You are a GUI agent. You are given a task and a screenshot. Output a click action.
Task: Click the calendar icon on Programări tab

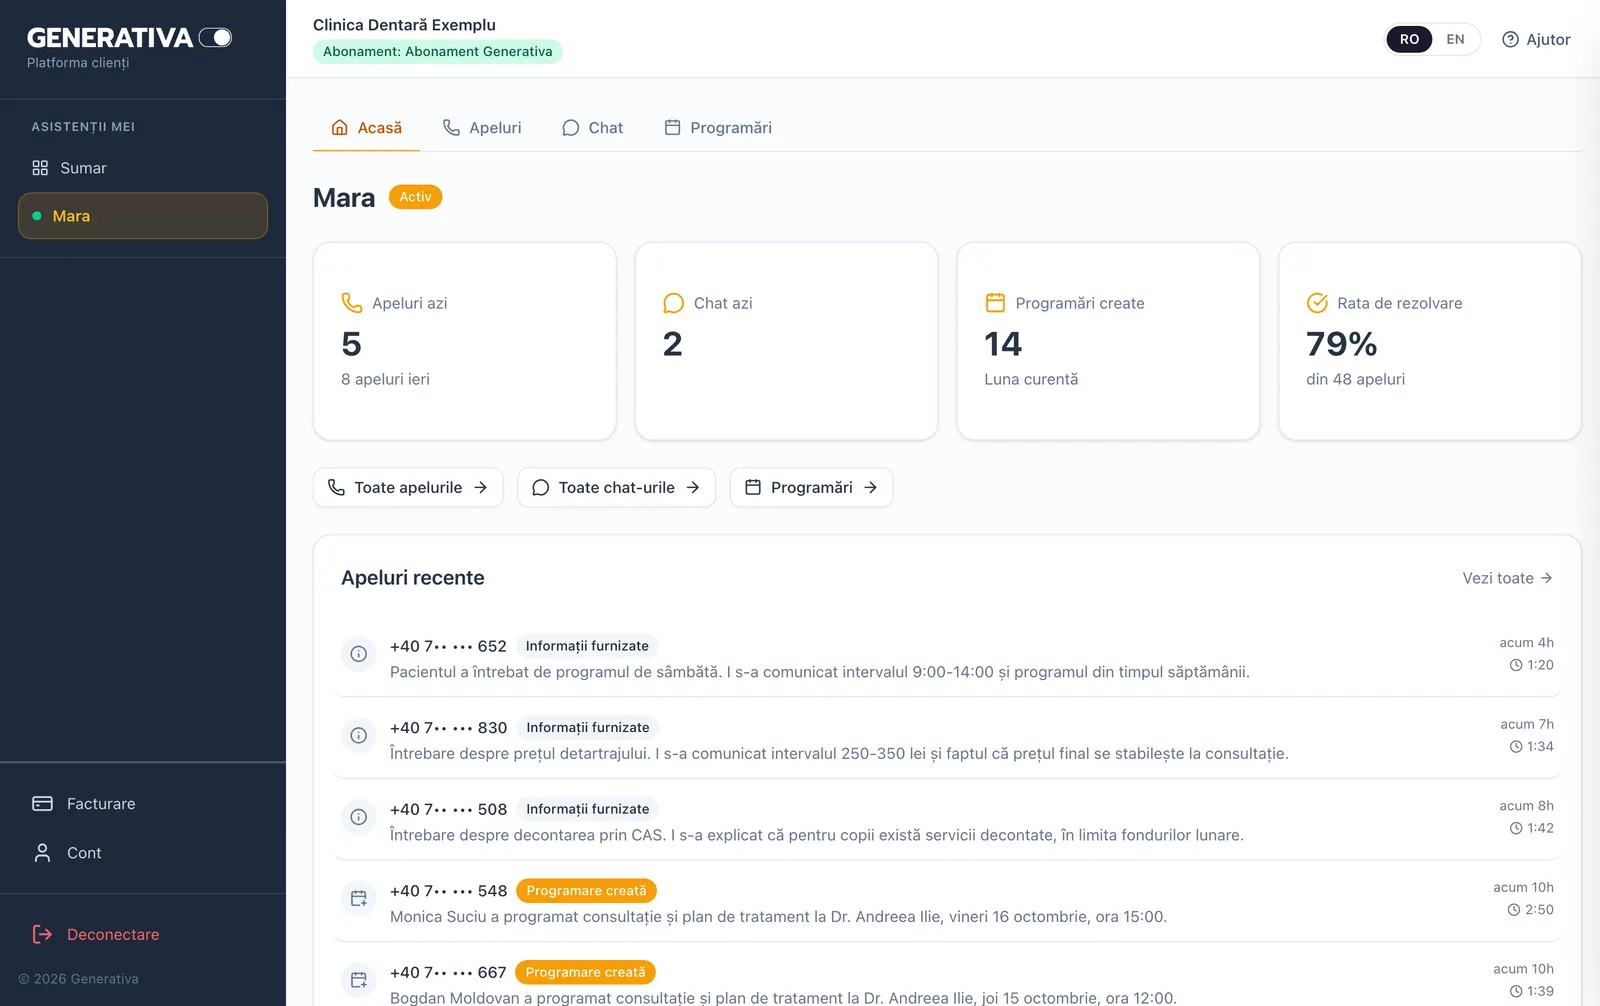pyautogui.click(x=673, y=128)
